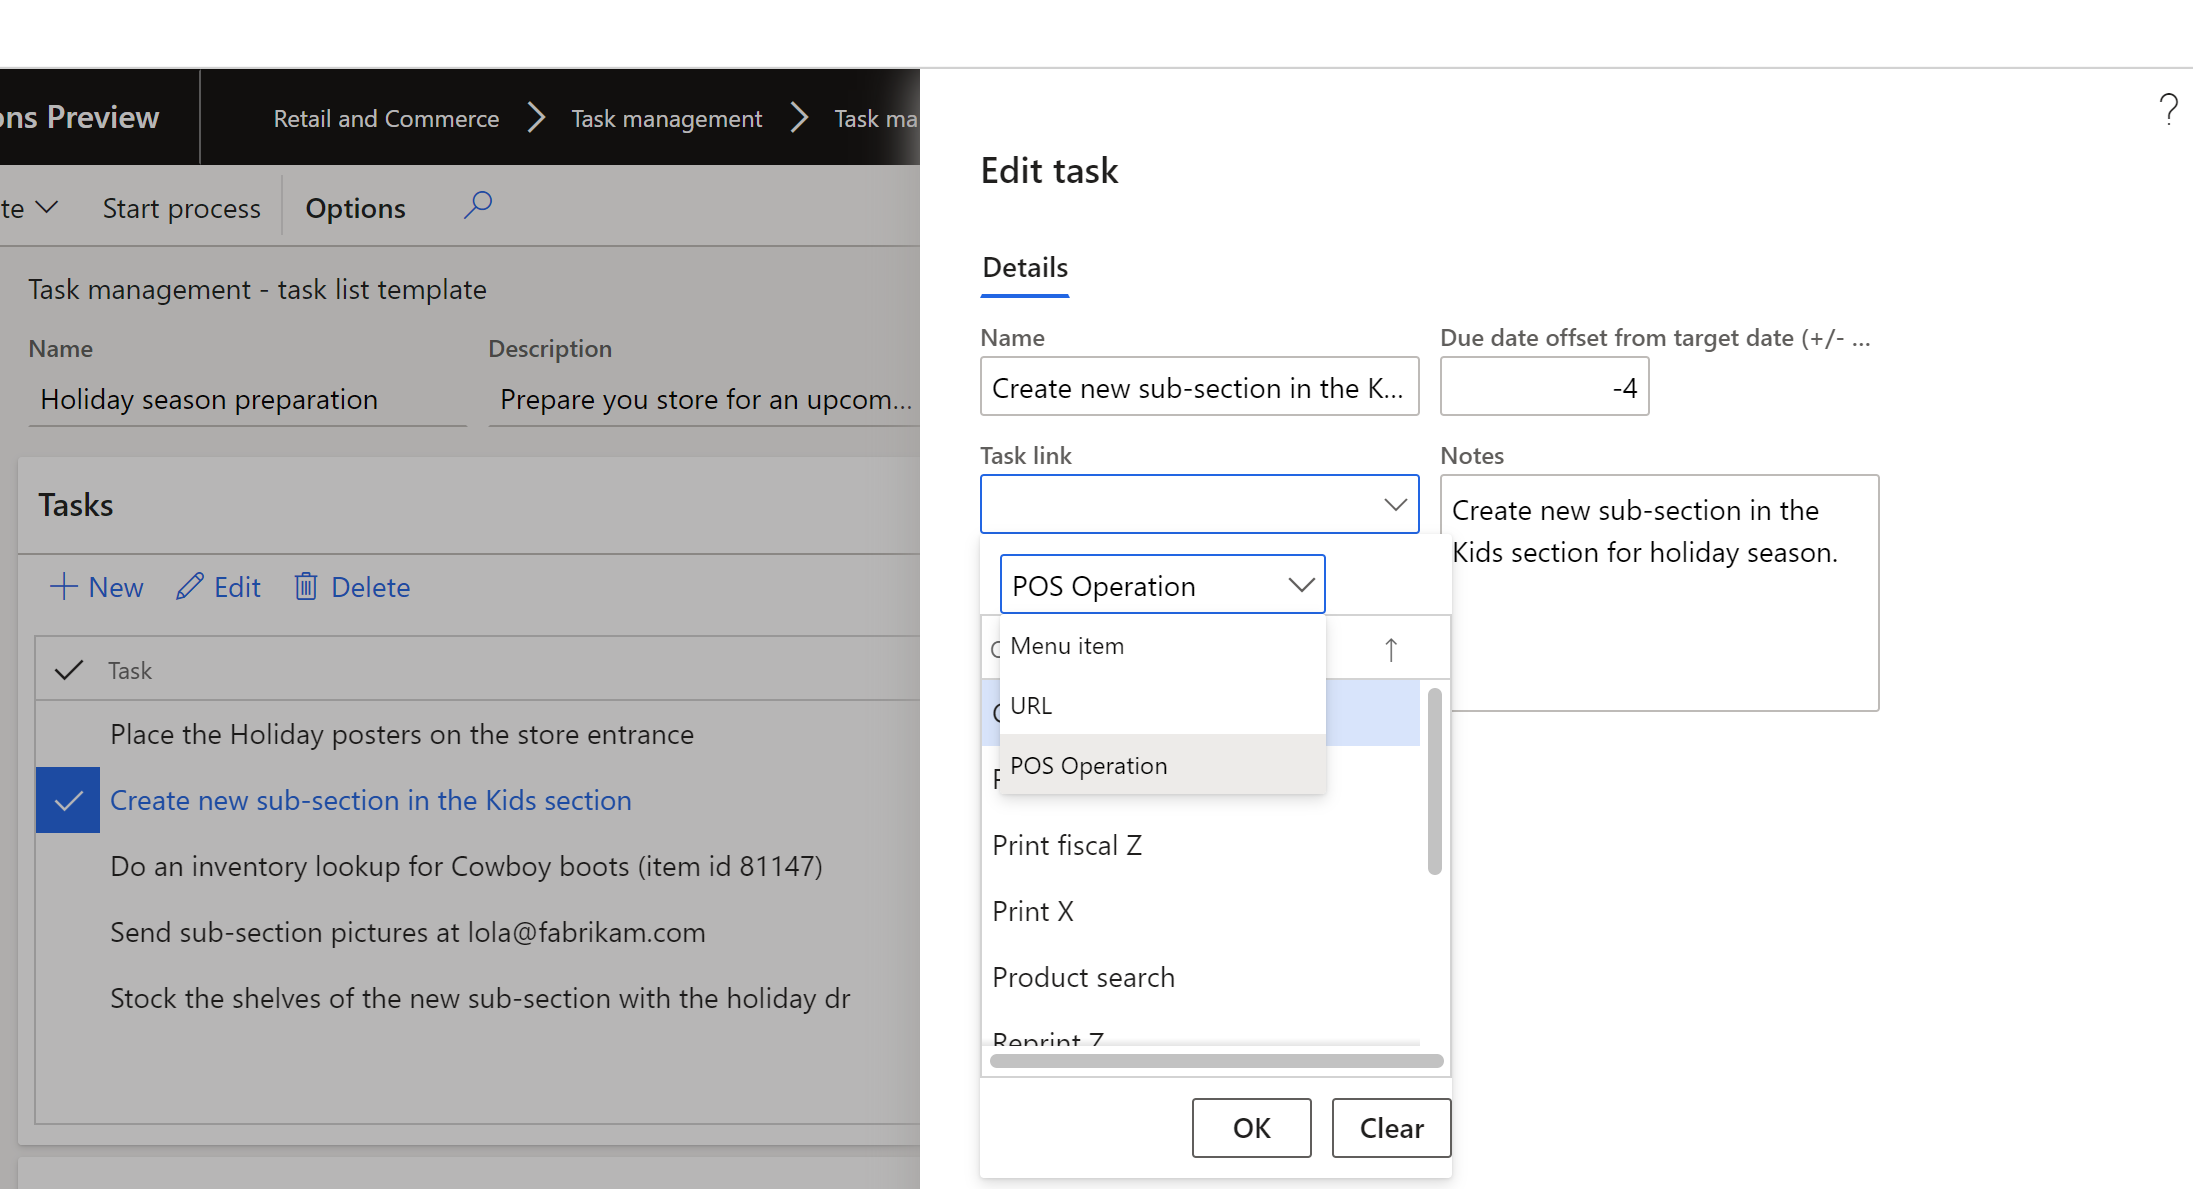Screen dimensions: 2193x1189
Task: Toggle checkbox for Do an inventory lookup task
Action: coord(69,867)
